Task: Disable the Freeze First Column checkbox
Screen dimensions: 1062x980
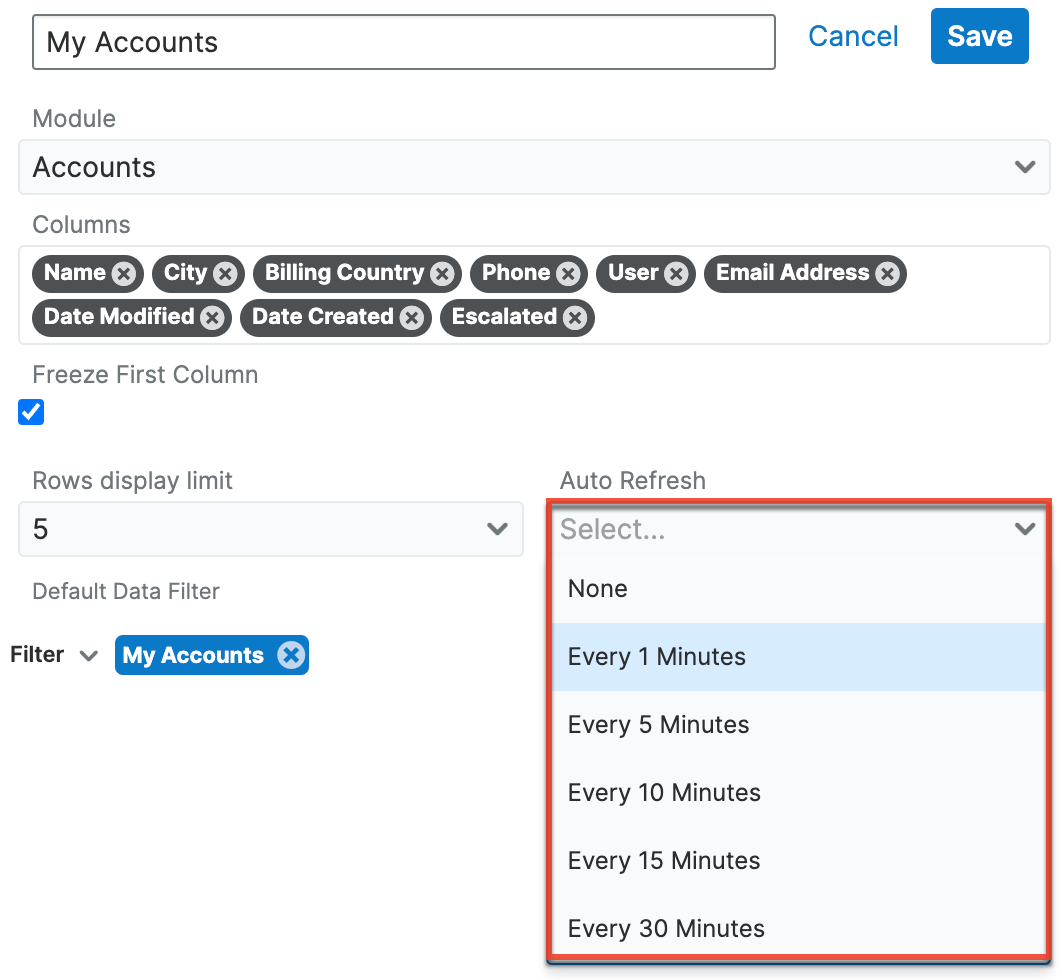Action: click(31, 412)
